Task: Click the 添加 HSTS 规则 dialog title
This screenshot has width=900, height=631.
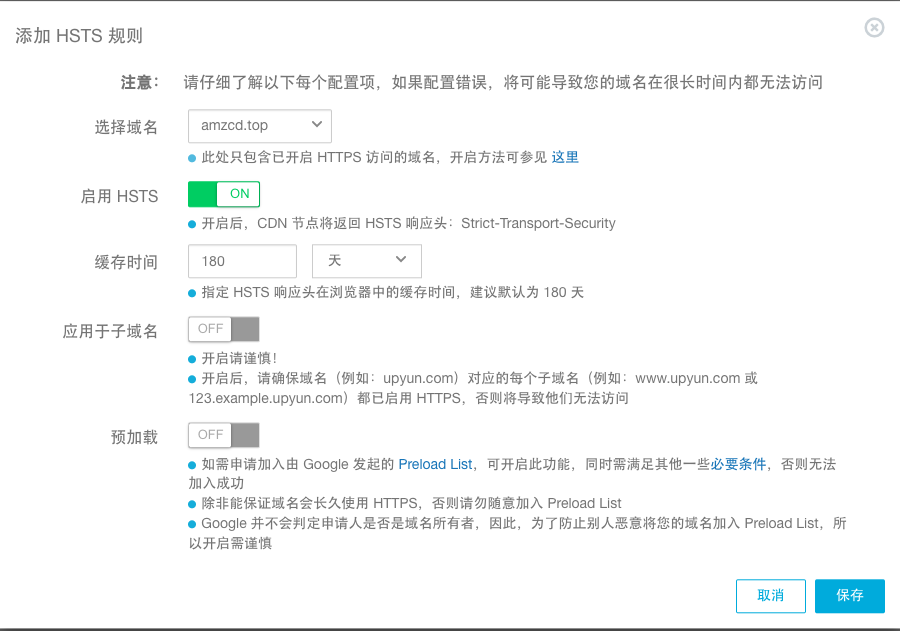Action: (79, 36)
